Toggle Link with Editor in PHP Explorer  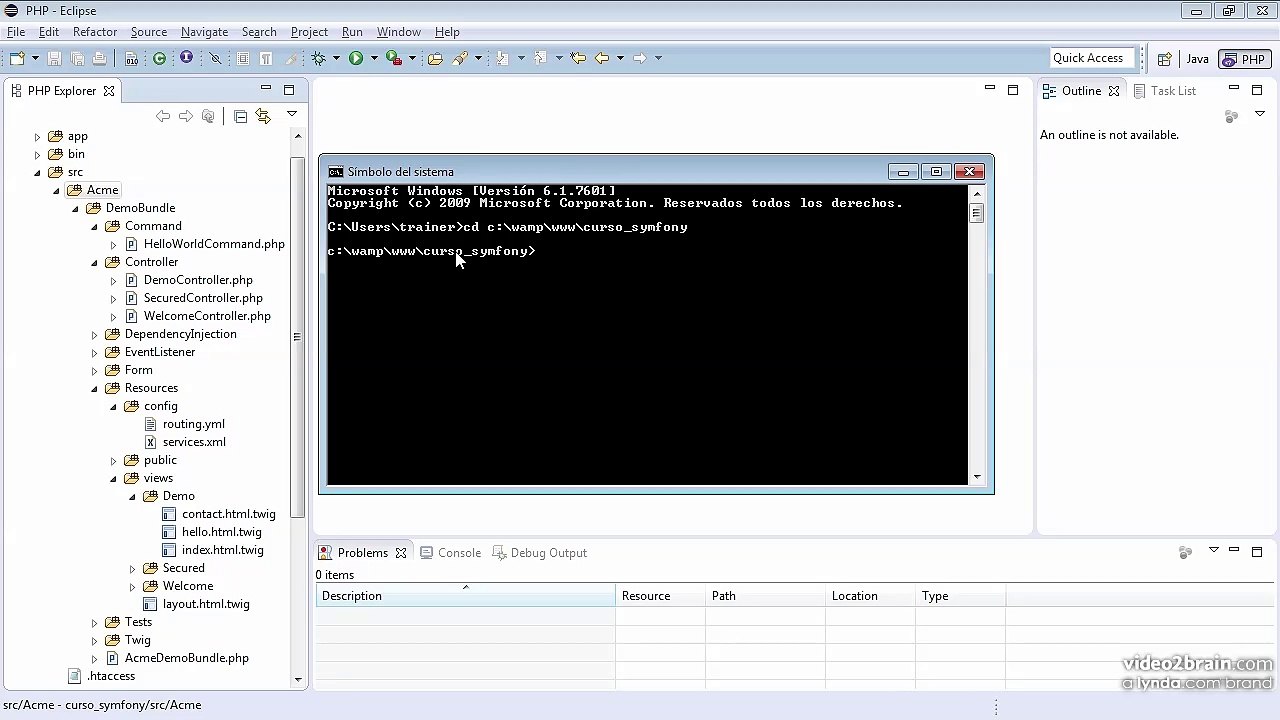pyautogui.click(x=263, y=117)
